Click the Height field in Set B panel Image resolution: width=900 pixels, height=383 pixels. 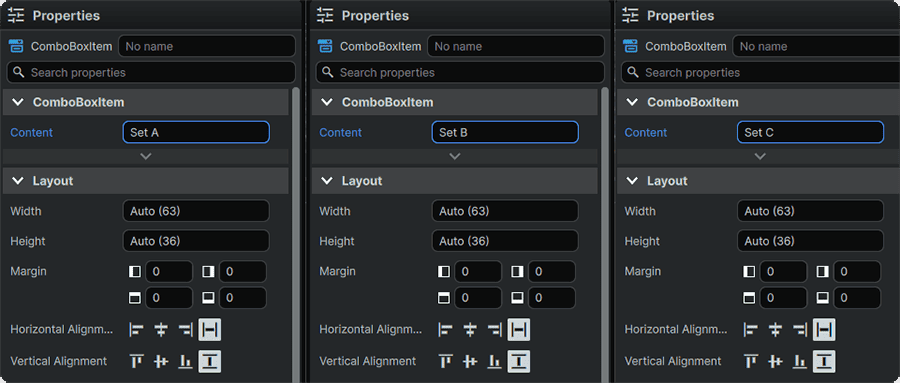point(505,241)
